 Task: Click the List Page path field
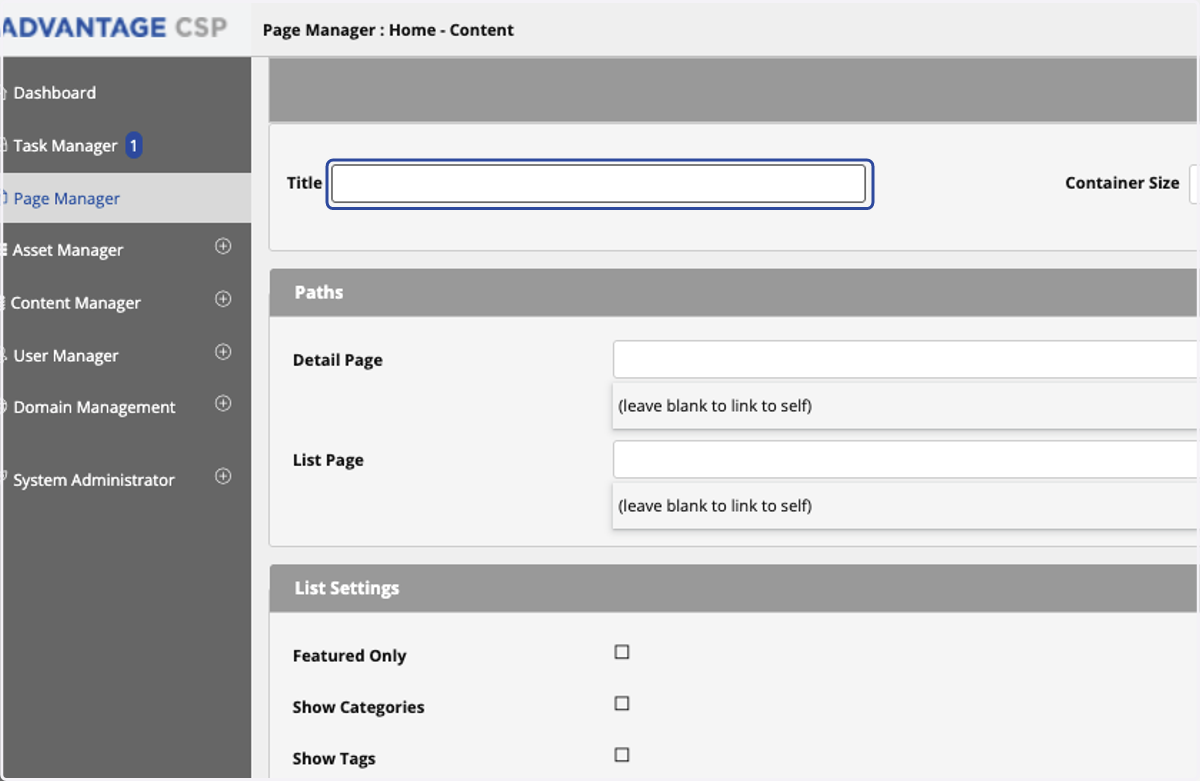coord(905,460)
